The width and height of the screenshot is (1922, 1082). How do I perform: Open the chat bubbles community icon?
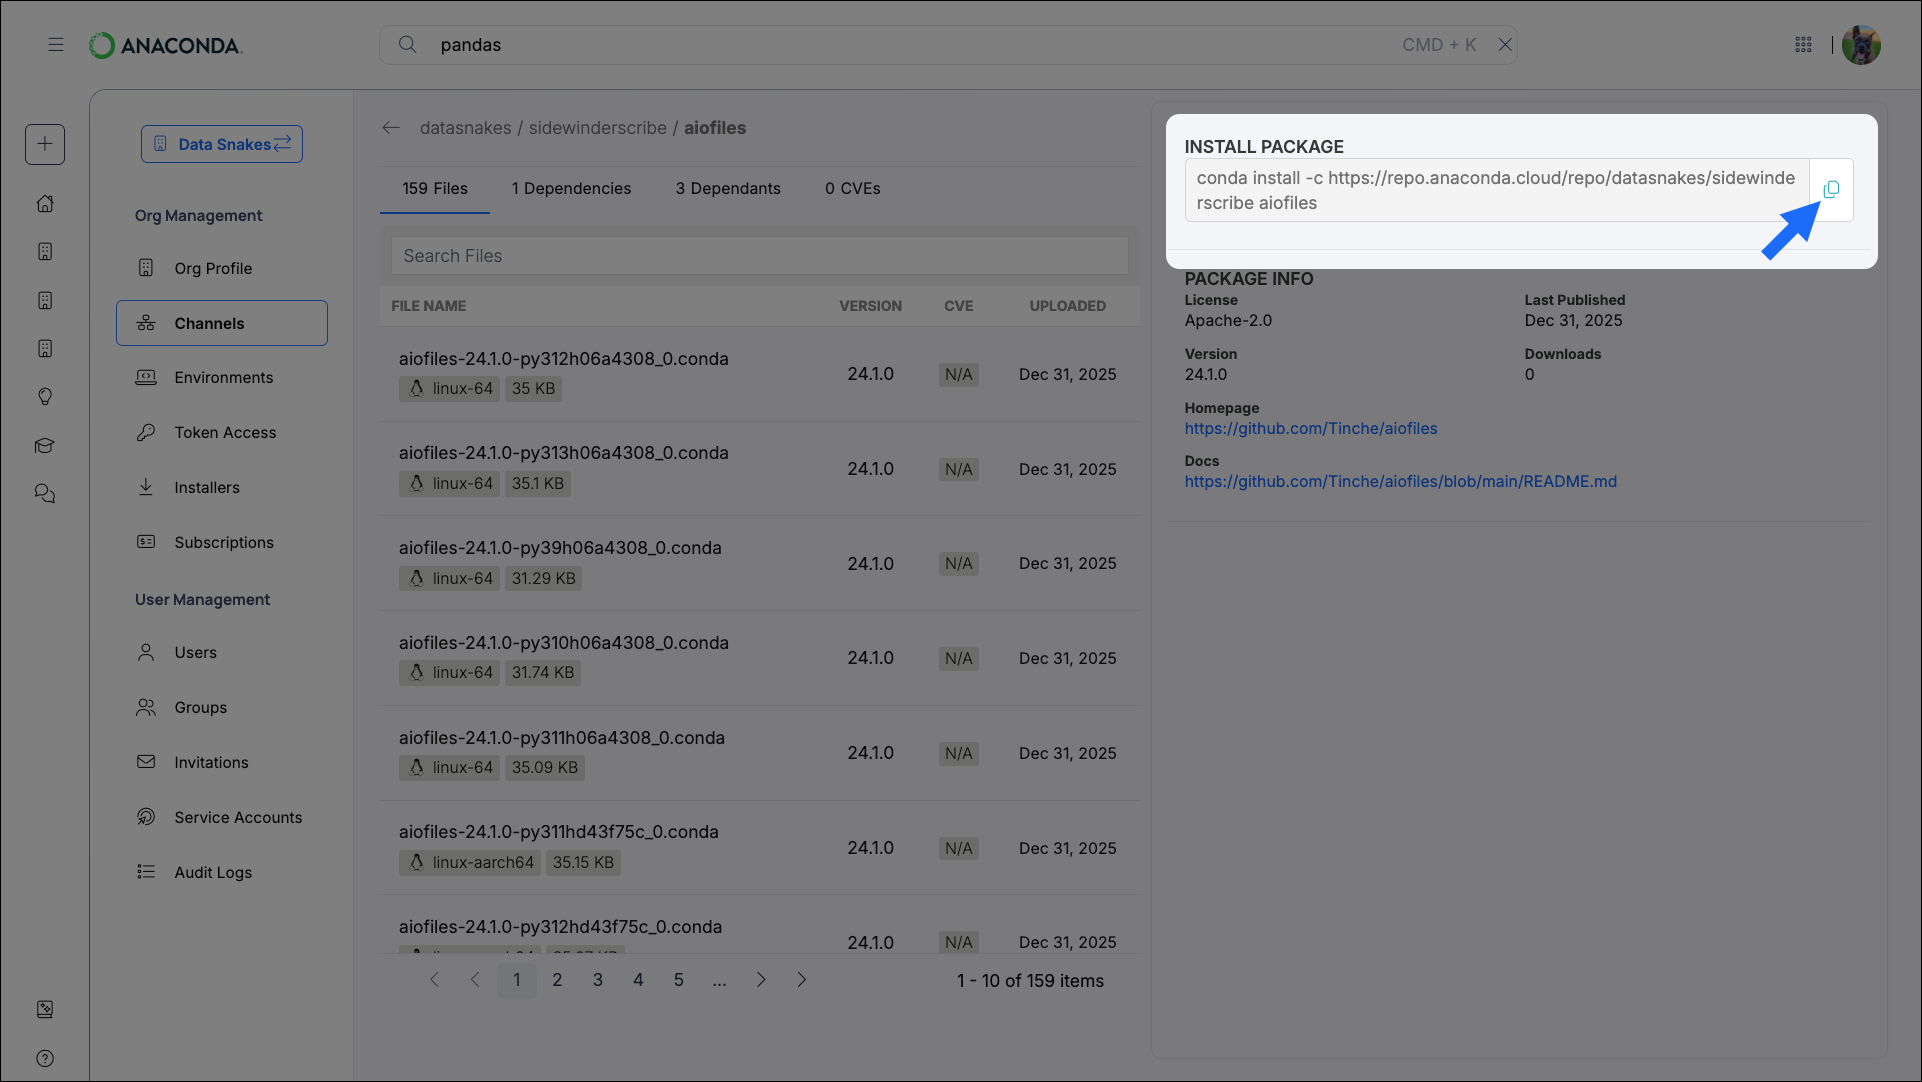(x=45, y=494)
